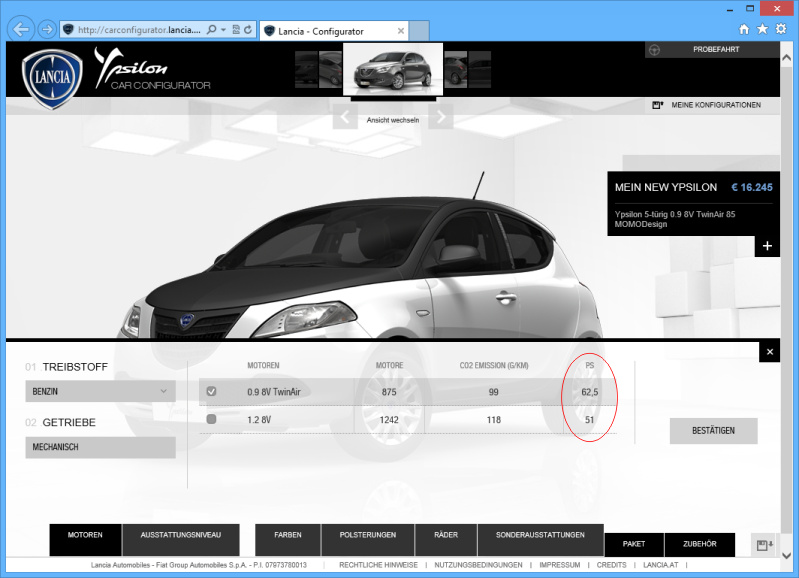Open Meine Konfigurationen
This screenshot has height=578, width=799.
712,105
